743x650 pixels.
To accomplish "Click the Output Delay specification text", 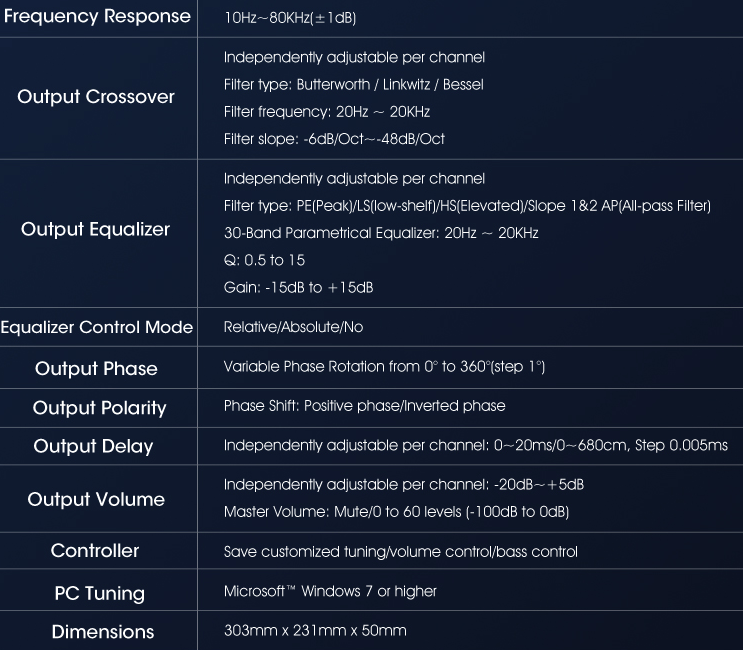I will [x=476, y=445].
